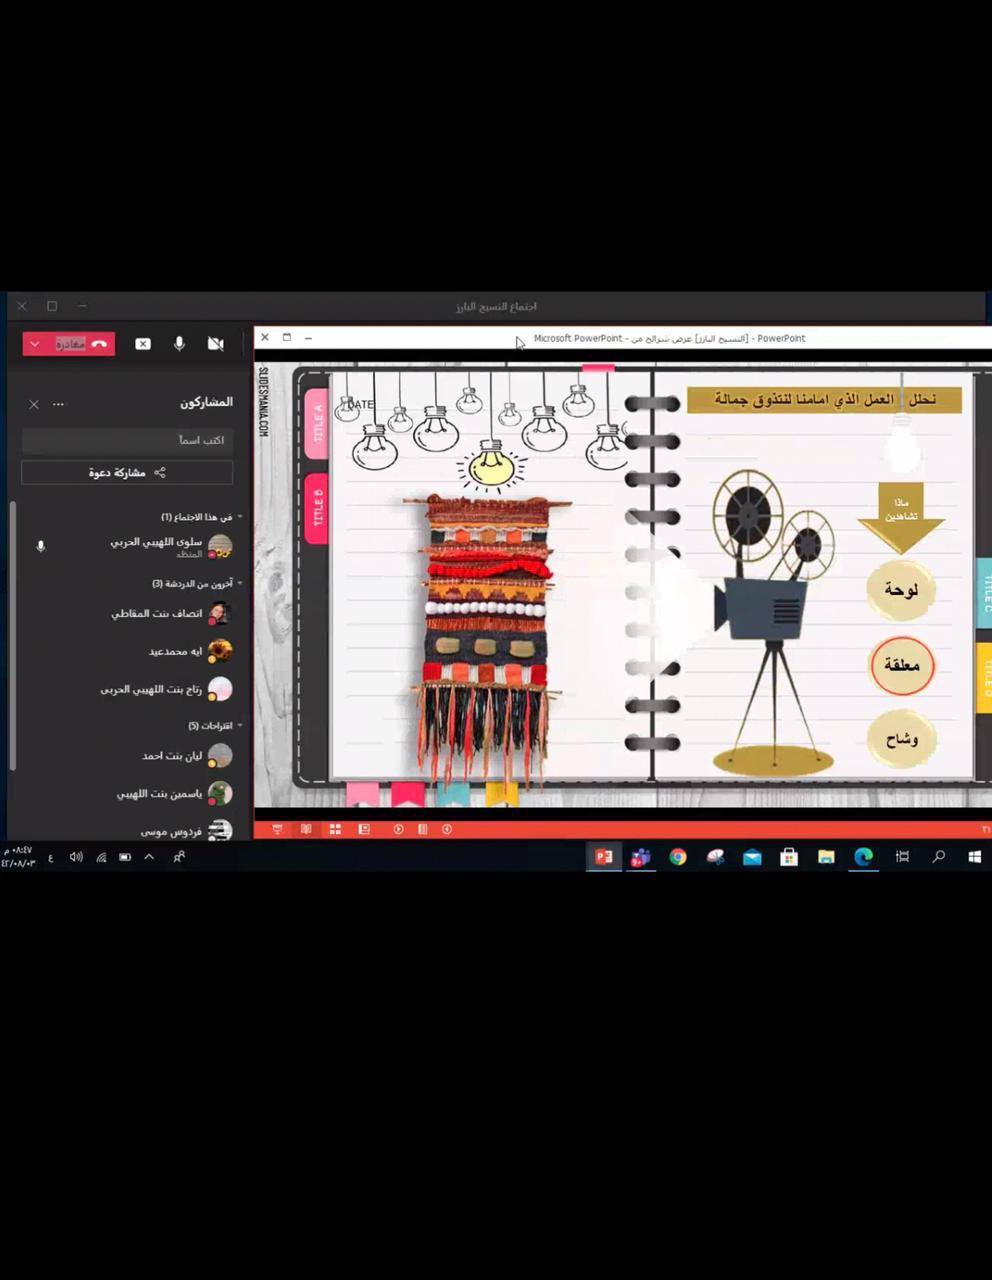Open the Mail app from the taskbar
This screenshot has width=992, height=1280.
click(752, 857)
